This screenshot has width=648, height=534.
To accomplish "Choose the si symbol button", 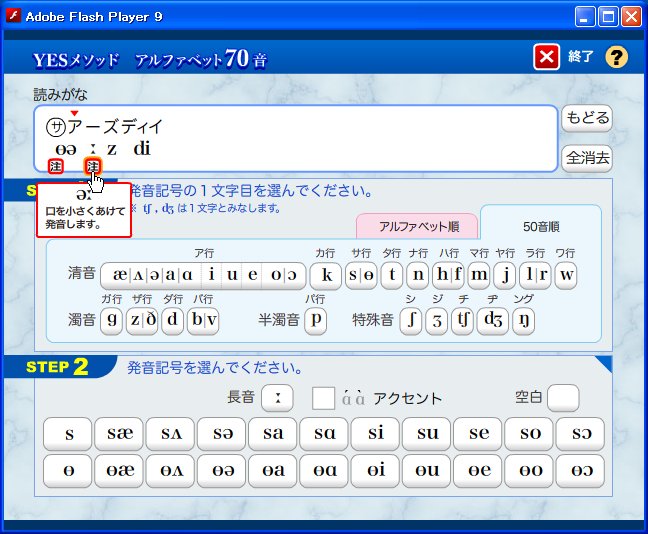I will [x=375, y=434].
